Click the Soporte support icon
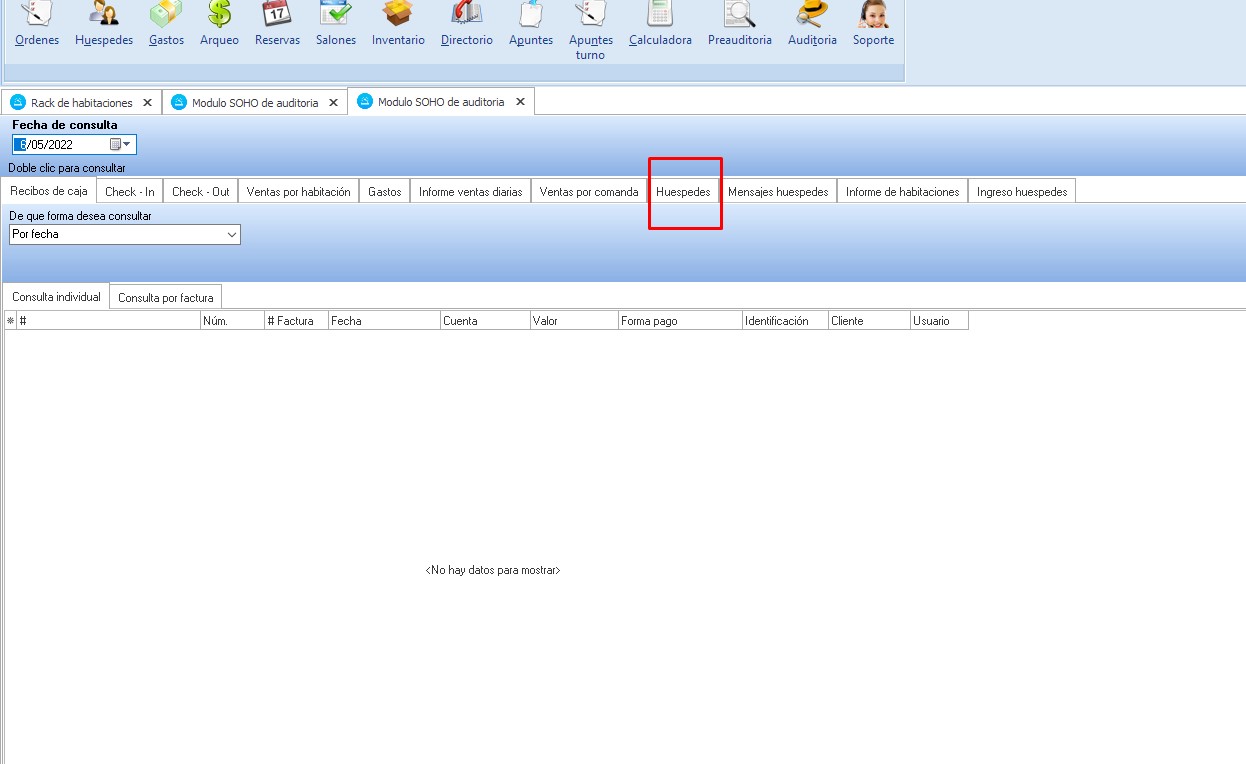This screenshot has height=764, width=1246. tap(873, 16)
